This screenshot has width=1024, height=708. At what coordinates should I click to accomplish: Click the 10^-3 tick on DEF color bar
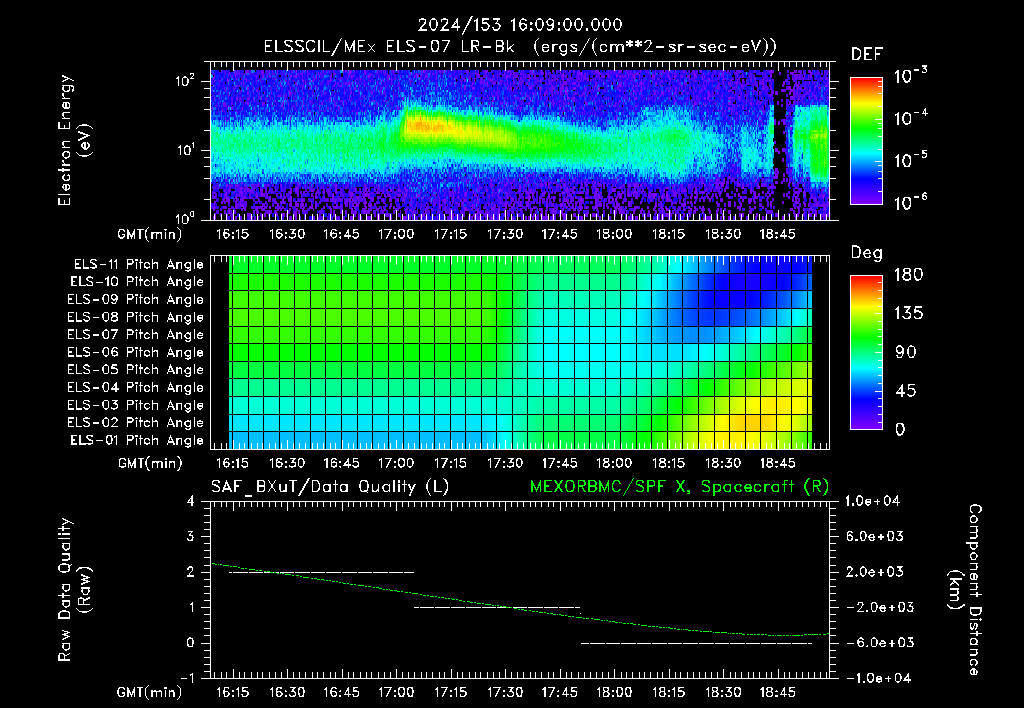(x=910, y=76)
